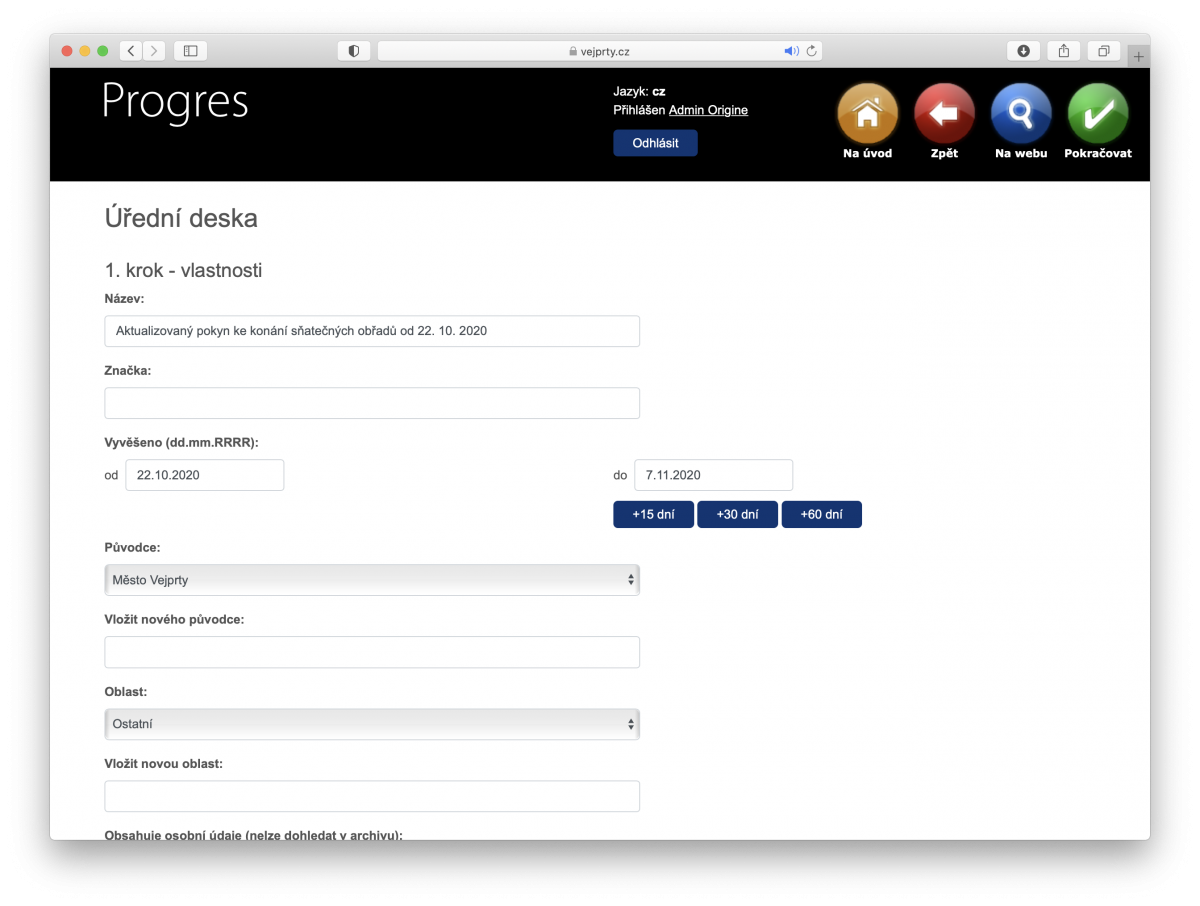Open Safari downloads icon
This screenshot has width=1200, height=906.
coord(1024,51)
